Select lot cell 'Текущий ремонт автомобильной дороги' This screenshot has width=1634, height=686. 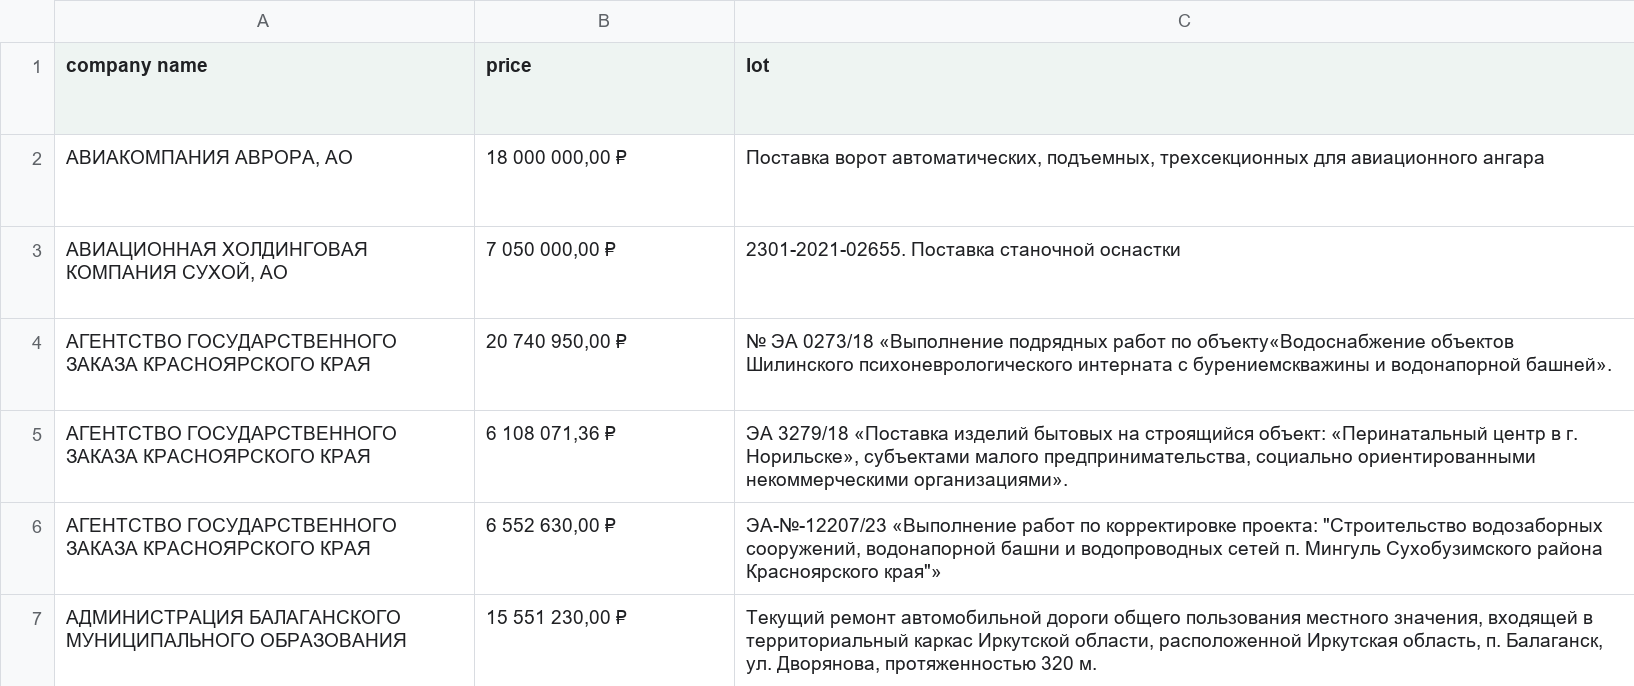(1184, 640)
